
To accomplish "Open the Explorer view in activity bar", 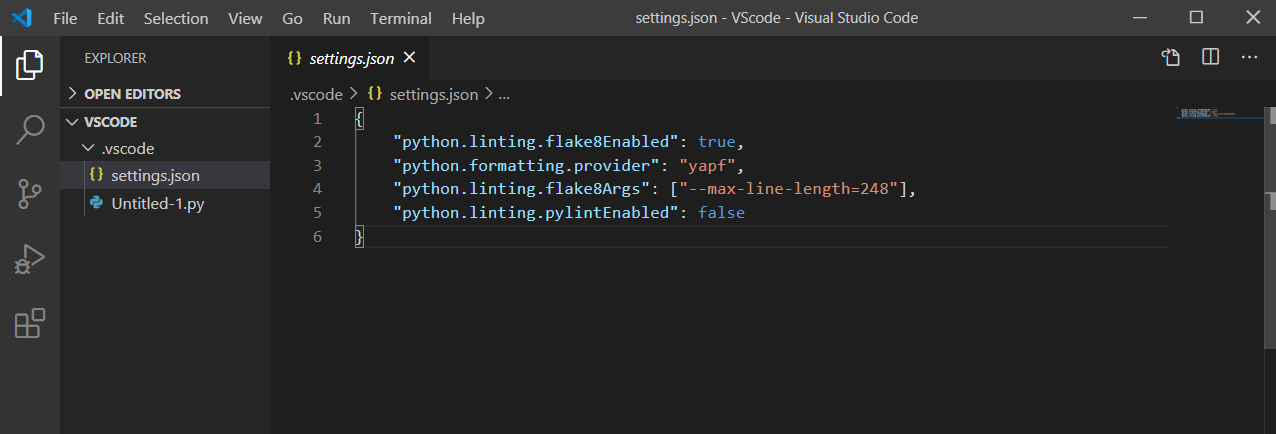I will click(x=30, y=65).
